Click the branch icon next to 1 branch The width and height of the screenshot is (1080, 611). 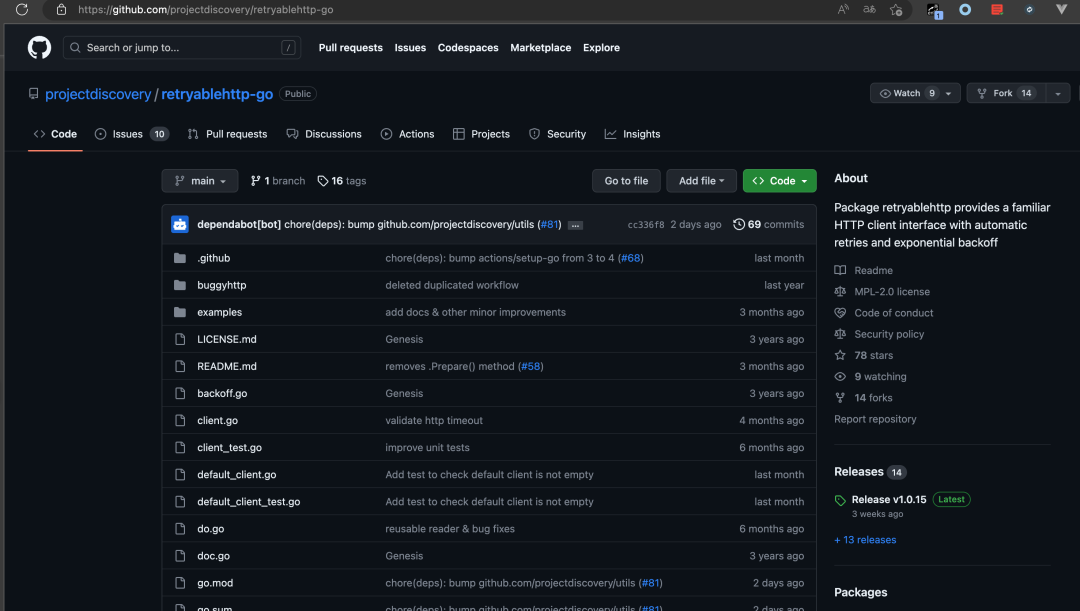point(256,181)
